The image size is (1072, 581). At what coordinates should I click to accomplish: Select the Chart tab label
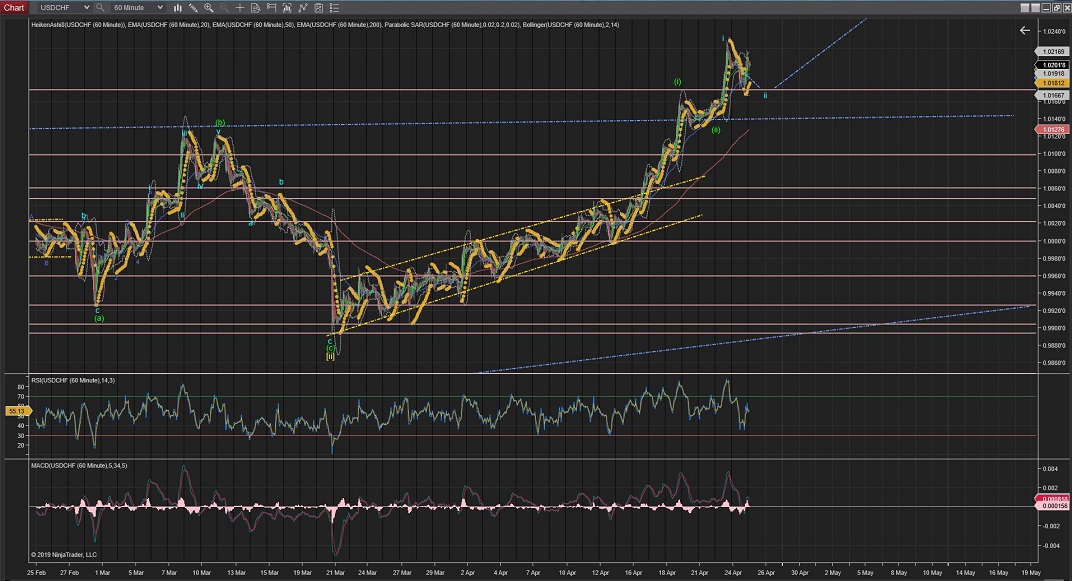pyautogui.click(x=14, y=8)
